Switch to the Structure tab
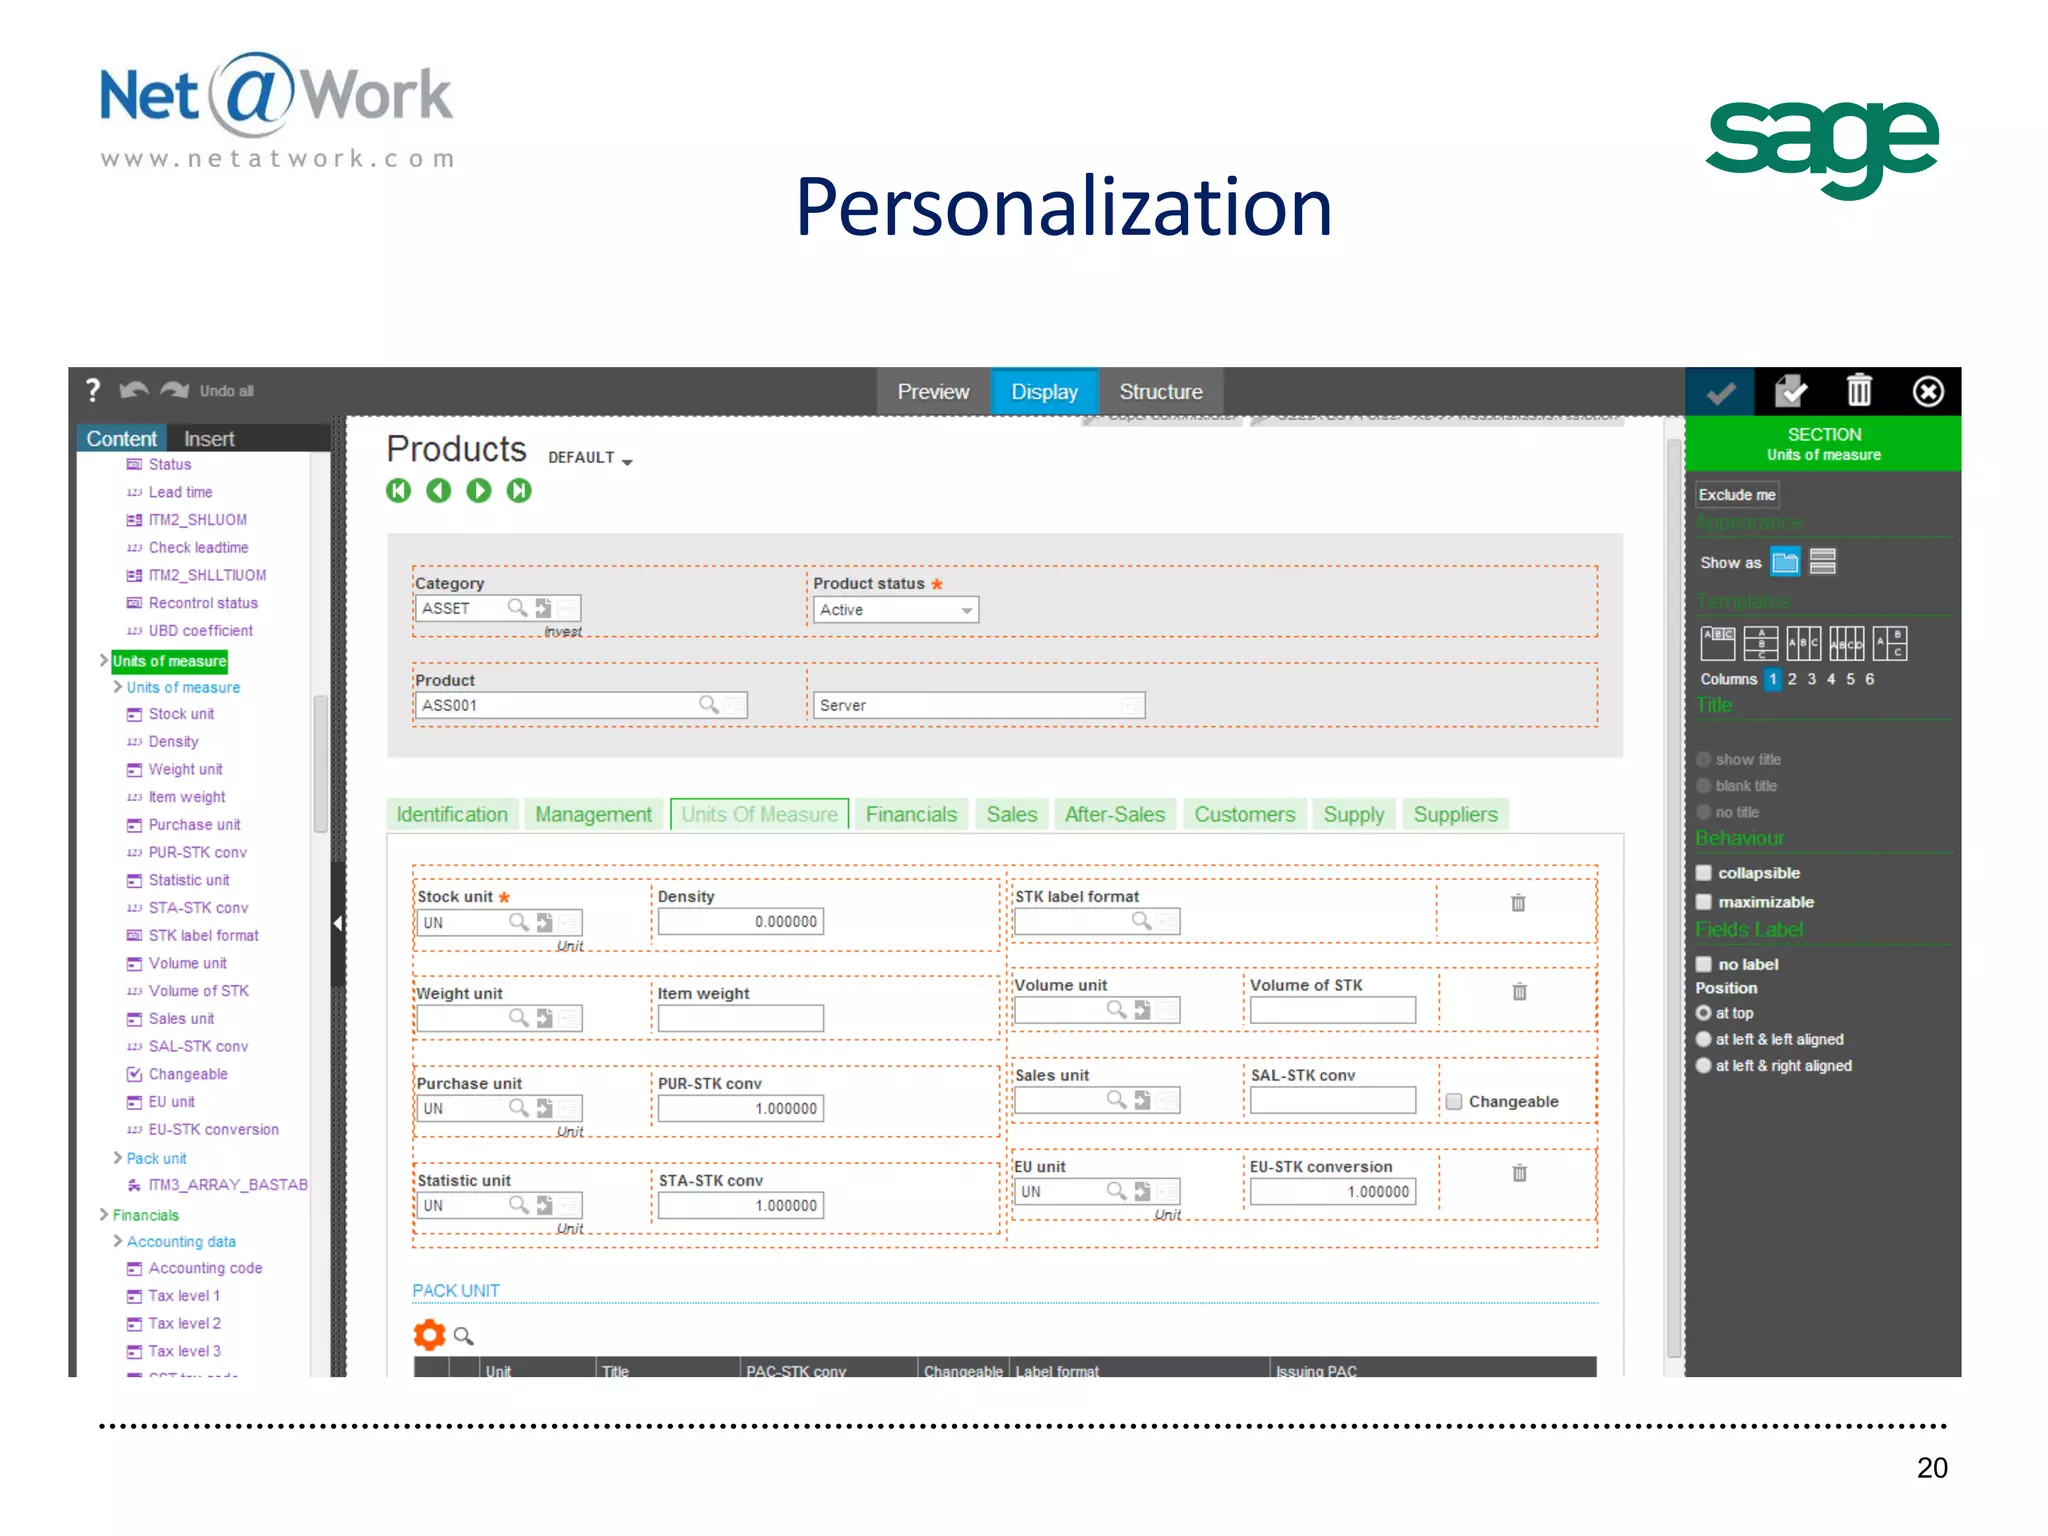The height and width of the screenshot is (1536, 2048). (x=1160, y=392)
